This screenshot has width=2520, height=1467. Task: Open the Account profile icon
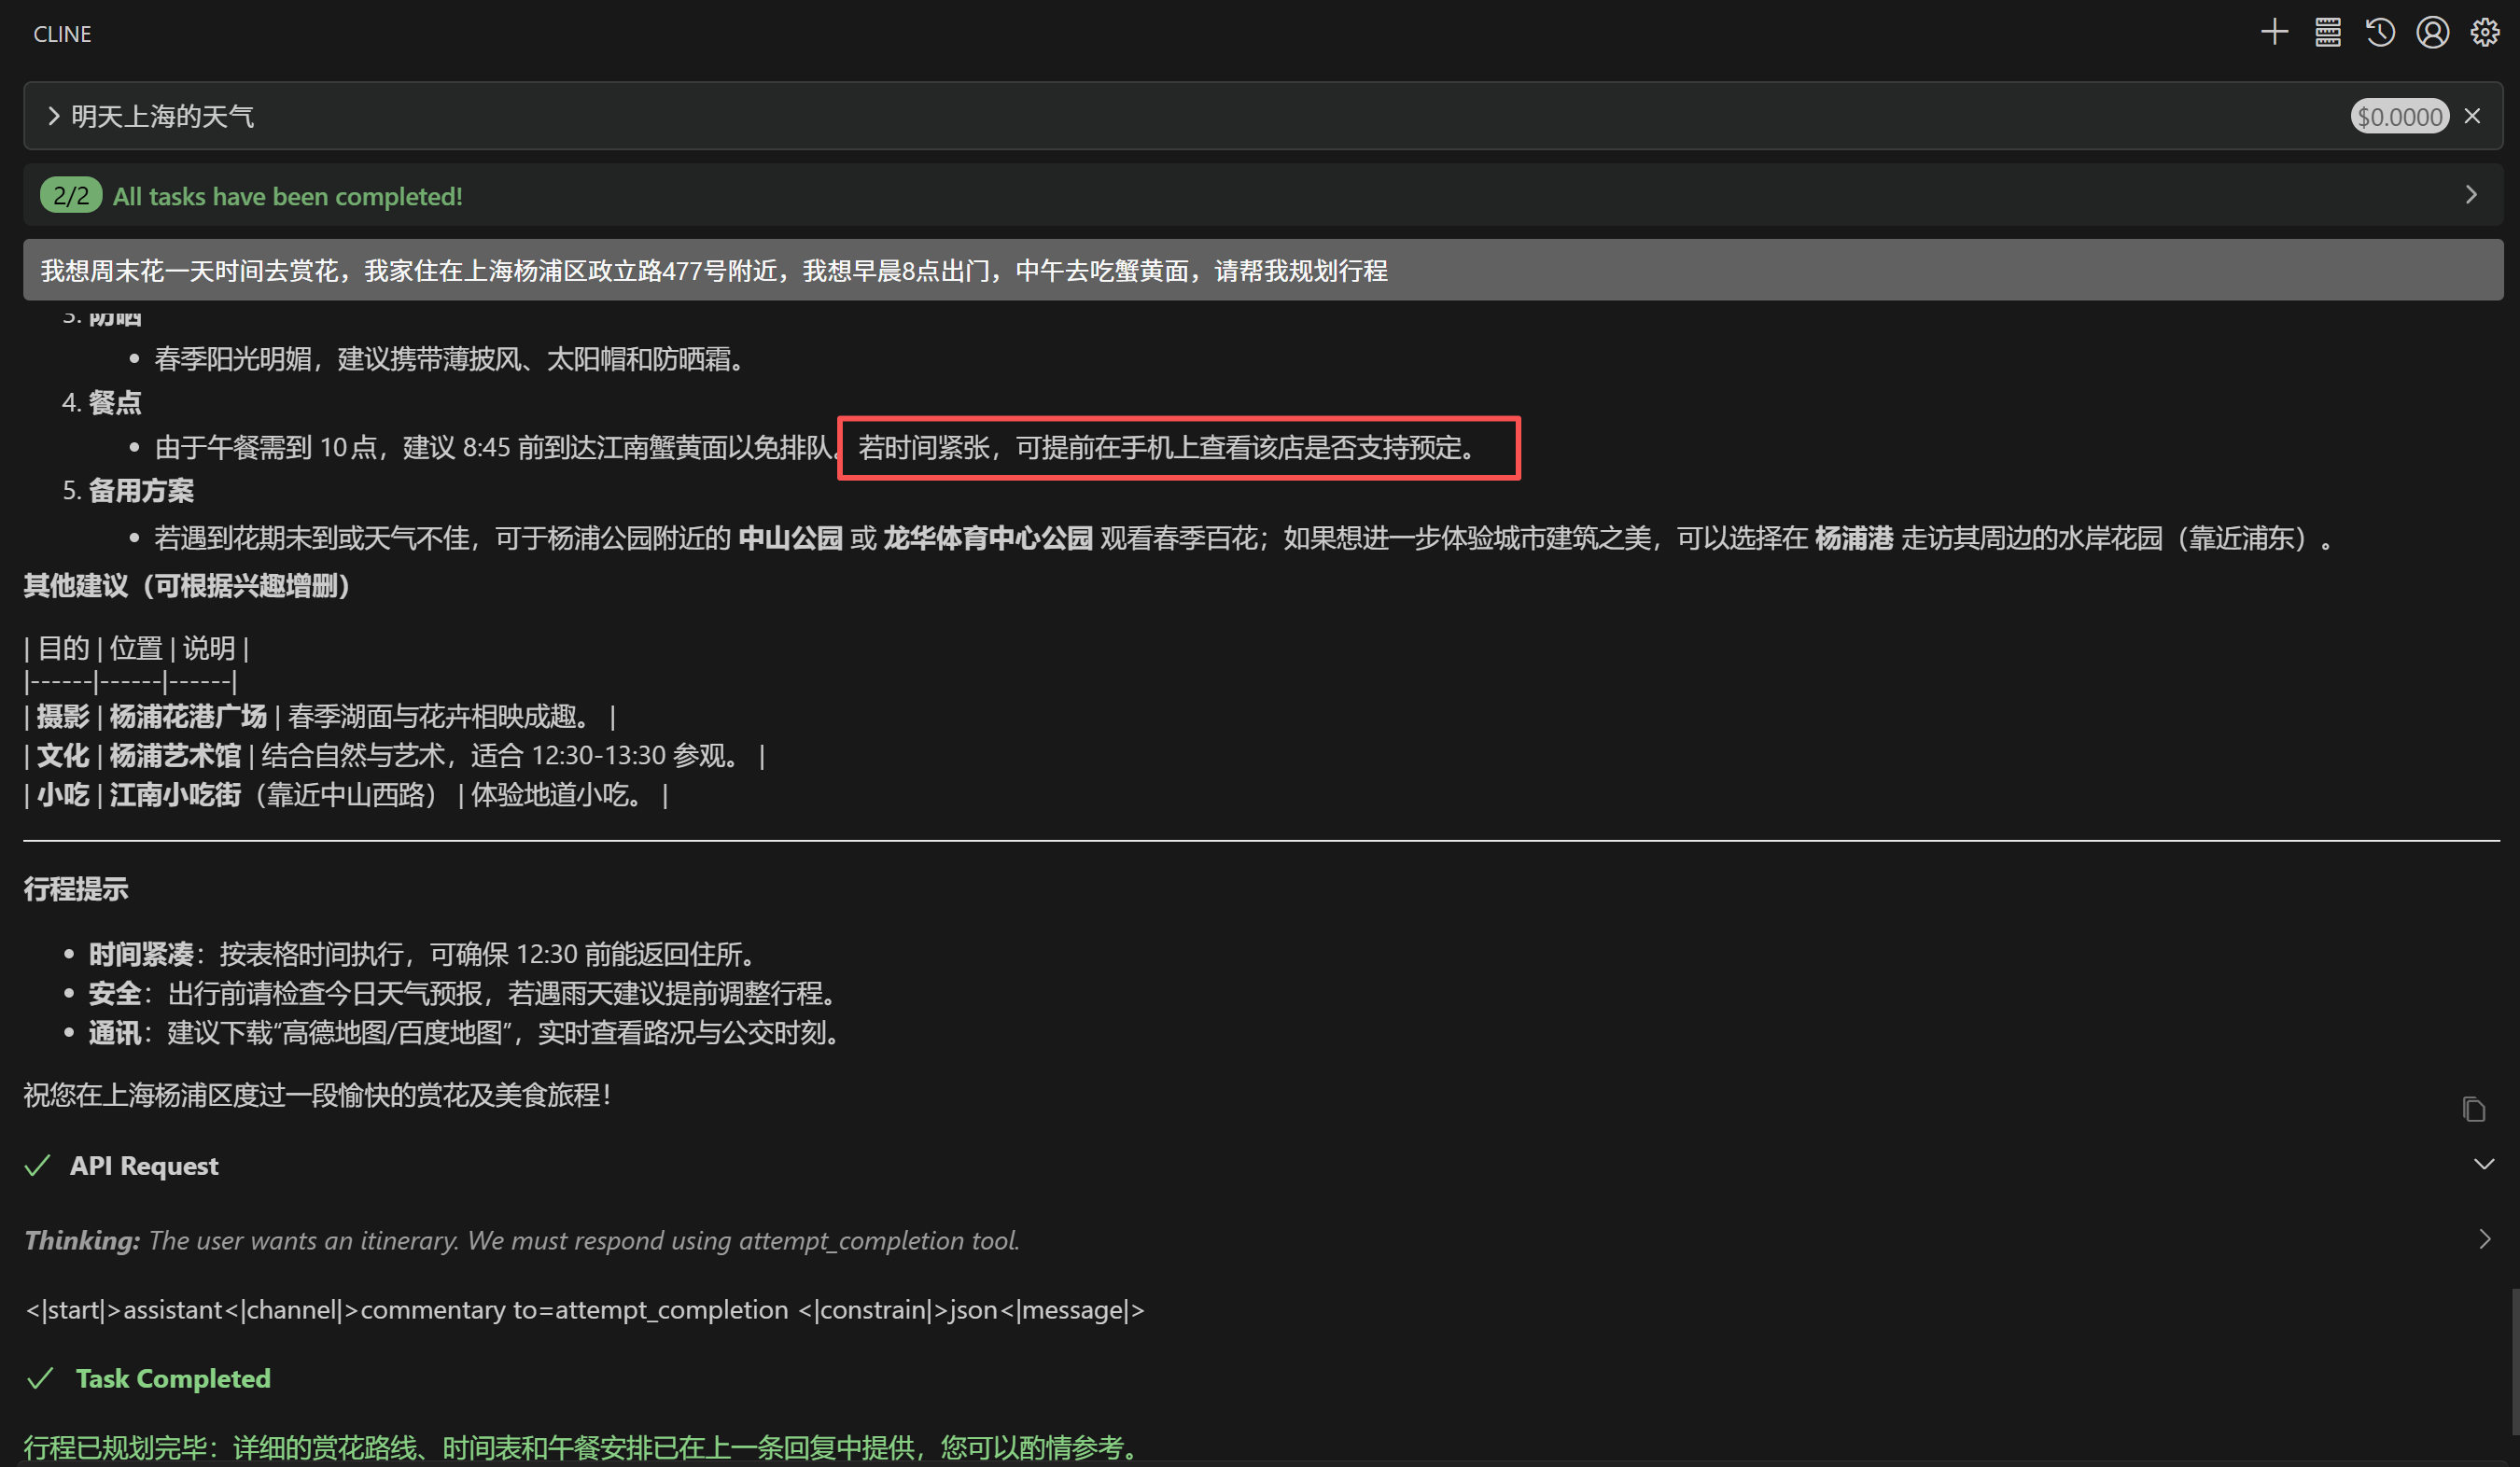(x=2432, y=33)
